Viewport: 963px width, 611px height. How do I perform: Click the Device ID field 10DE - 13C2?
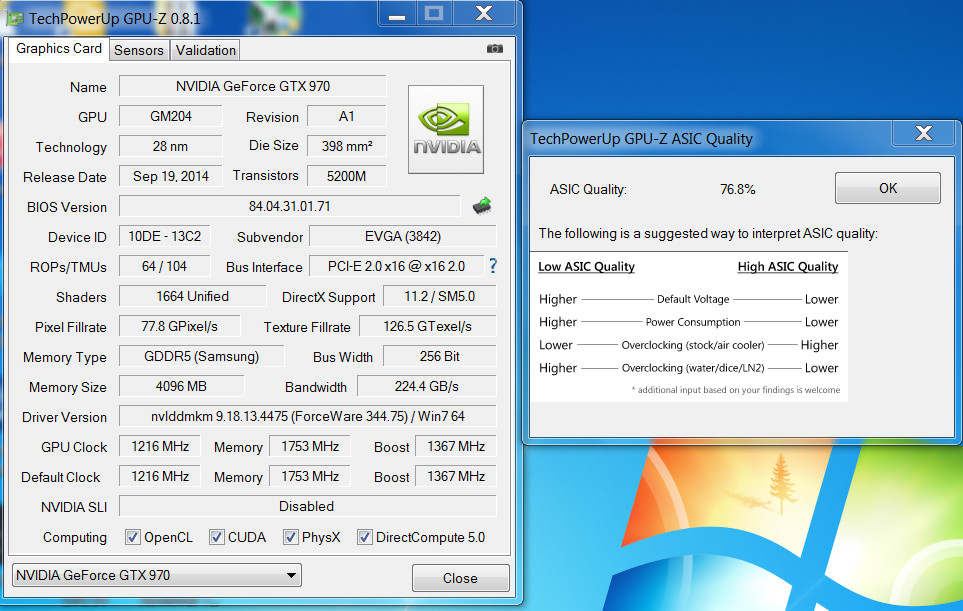[165, 236]
